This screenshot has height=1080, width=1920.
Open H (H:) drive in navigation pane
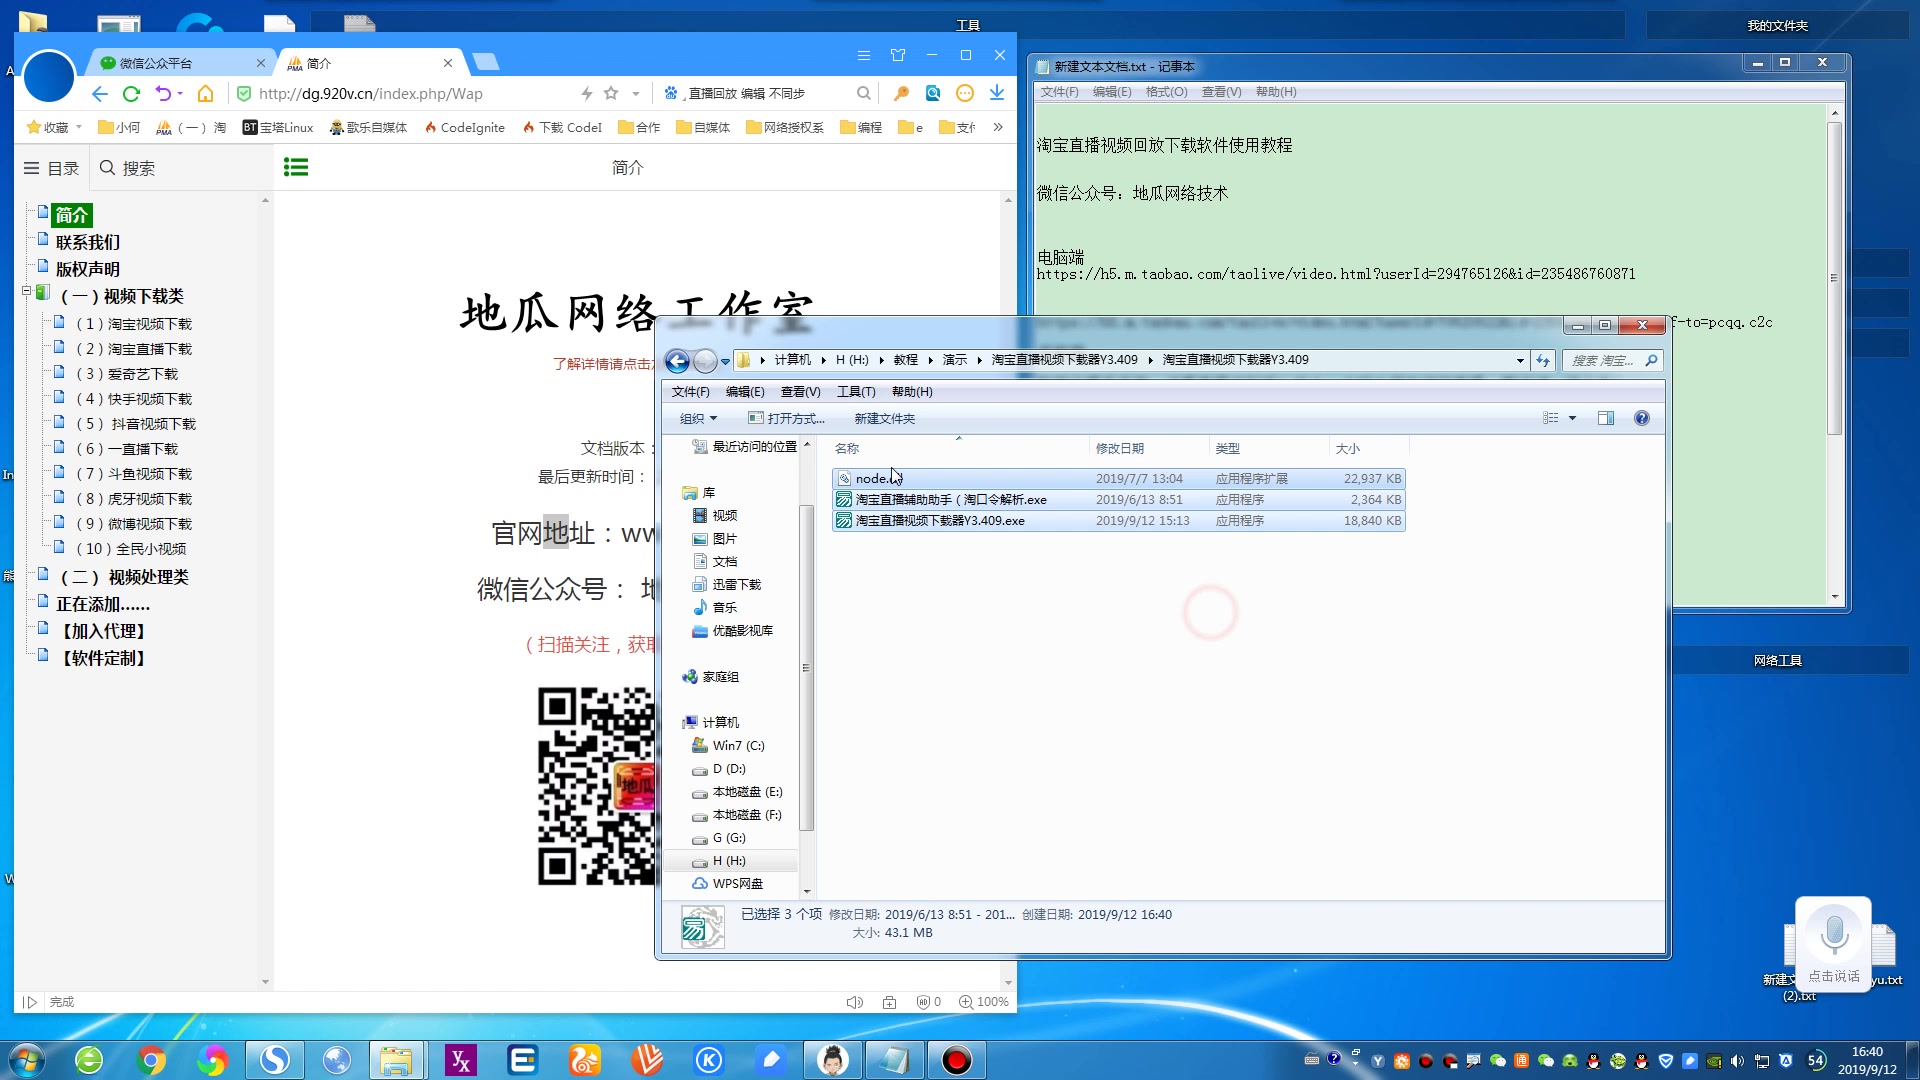(x=728, y=861)
